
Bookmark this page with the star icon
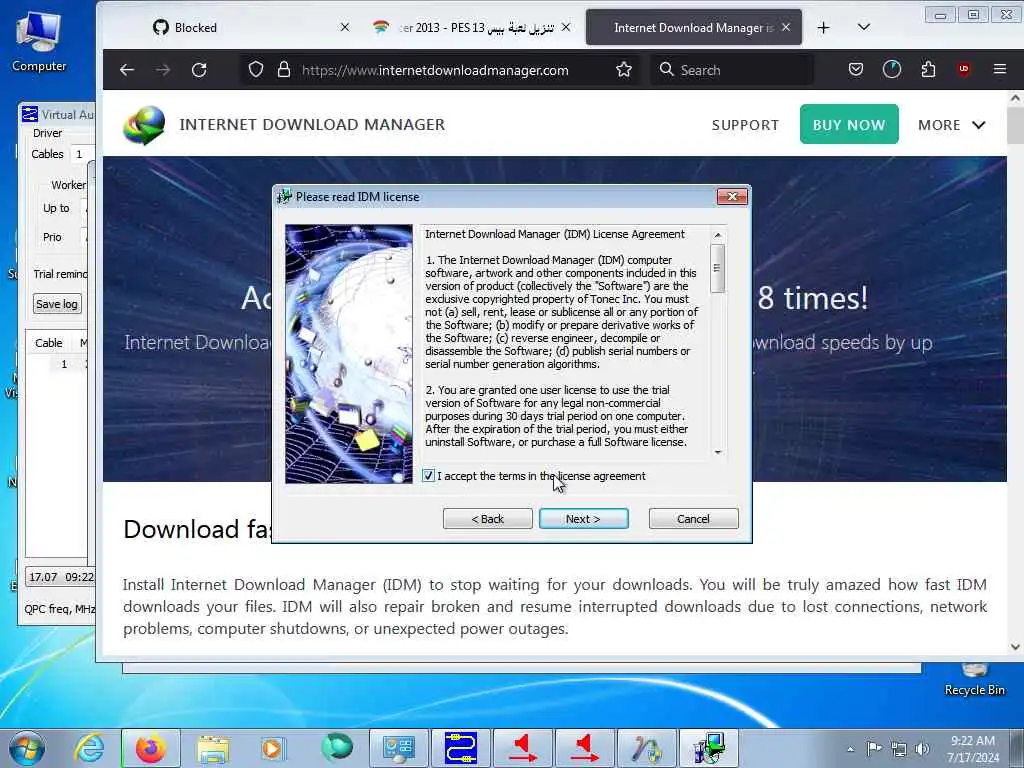coord(624,69)
